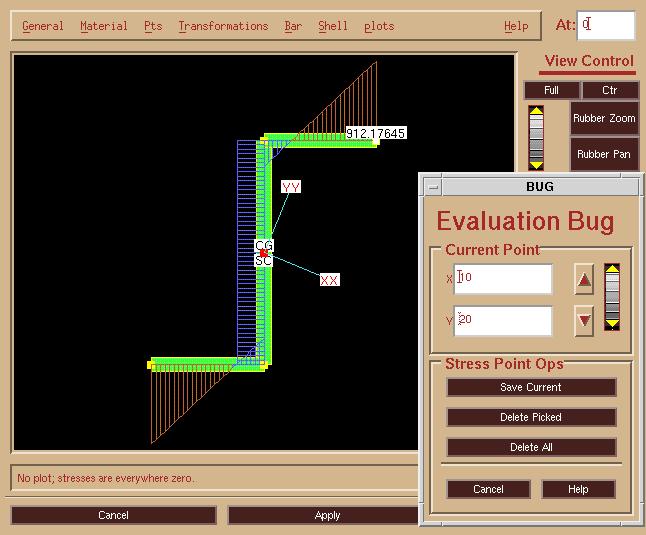Click the View Control zoom slider
Viewport: 646px width, 535px height.
(x=536, y=137)
